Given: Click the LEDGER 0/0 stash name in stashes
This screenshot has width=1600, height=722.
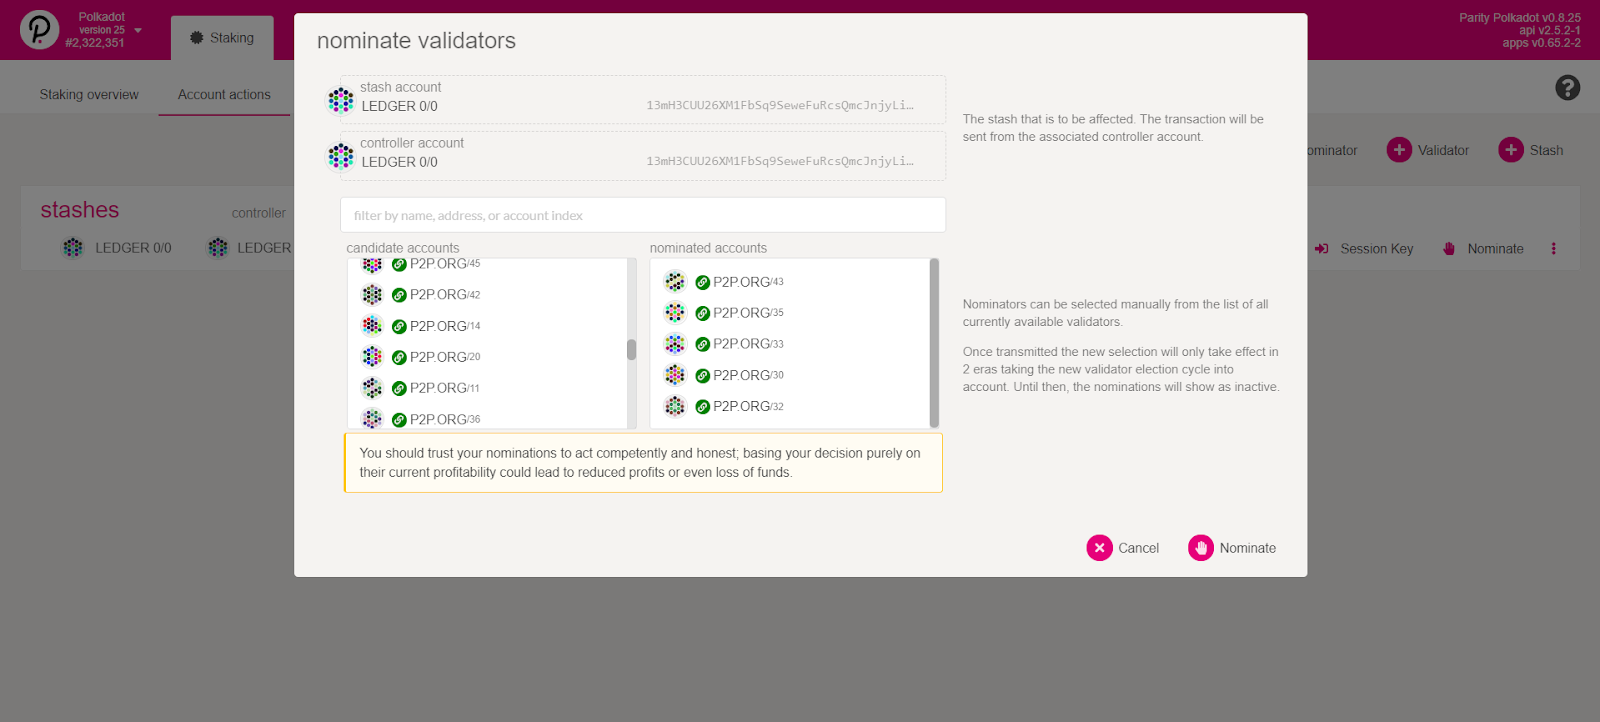Looking at the screenshot, I should click(x=133, y=248).
